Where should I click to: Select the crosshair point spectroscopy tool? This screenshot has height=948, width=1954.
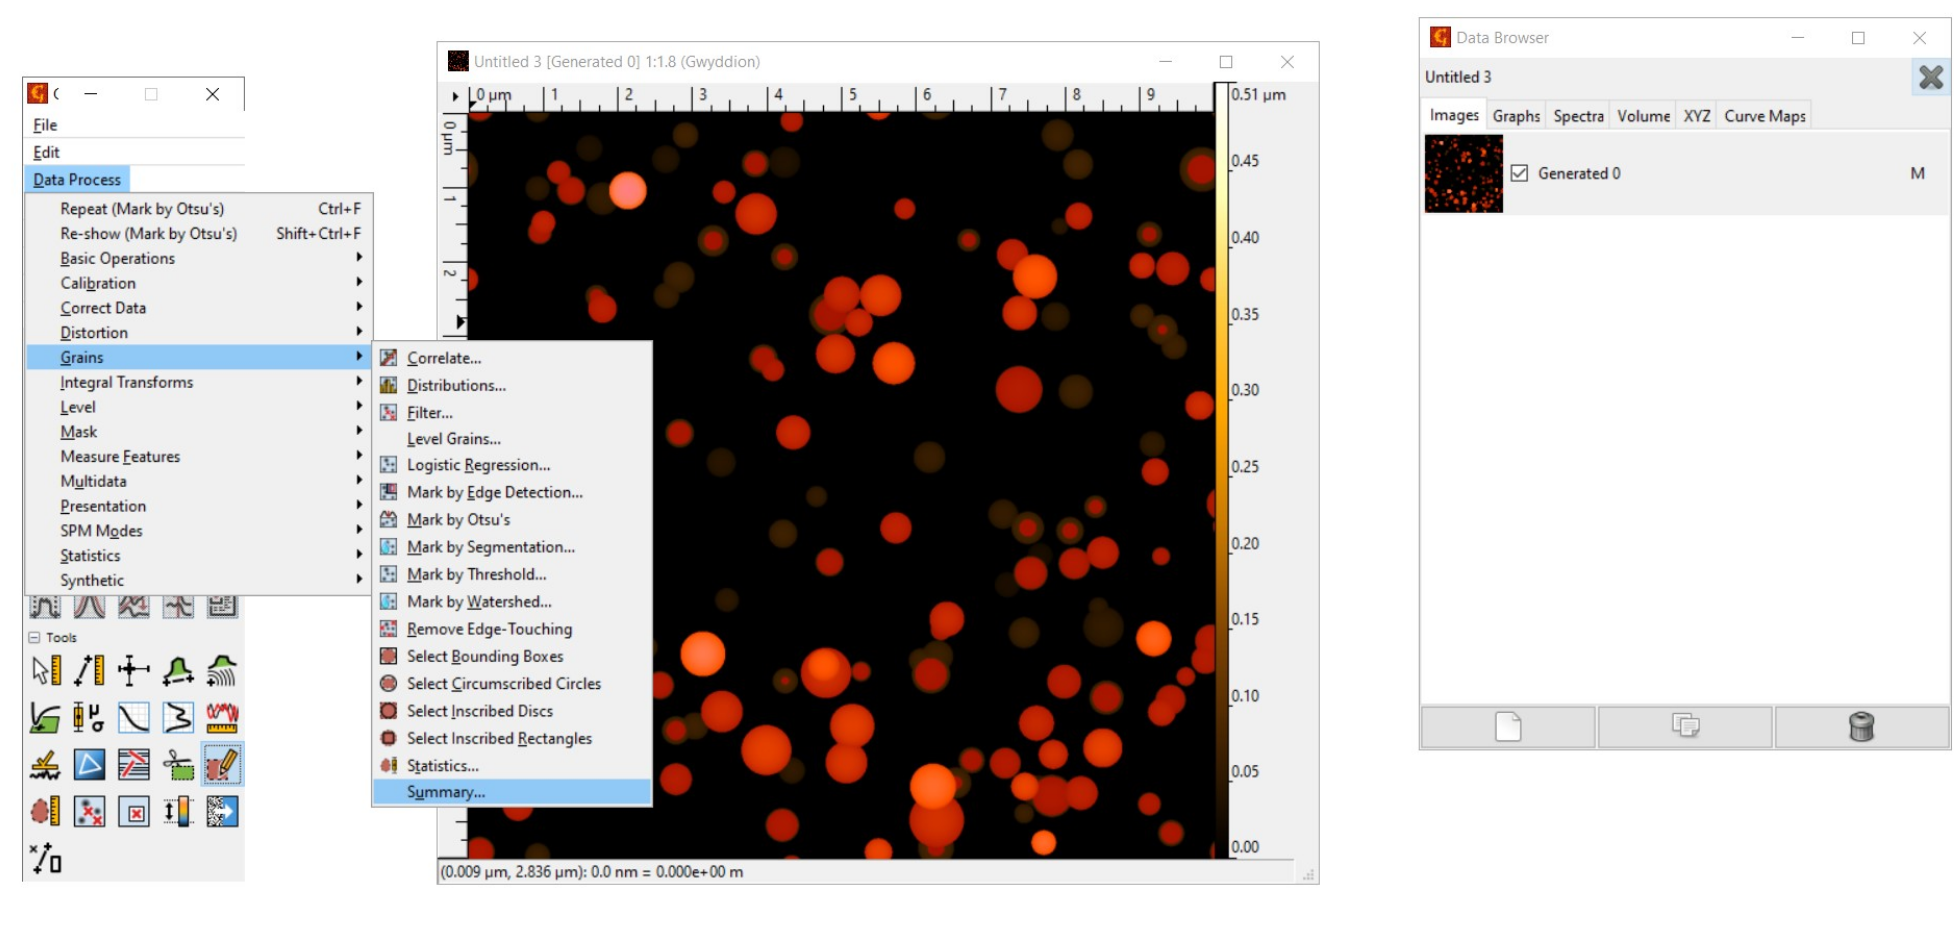(133, 670)
